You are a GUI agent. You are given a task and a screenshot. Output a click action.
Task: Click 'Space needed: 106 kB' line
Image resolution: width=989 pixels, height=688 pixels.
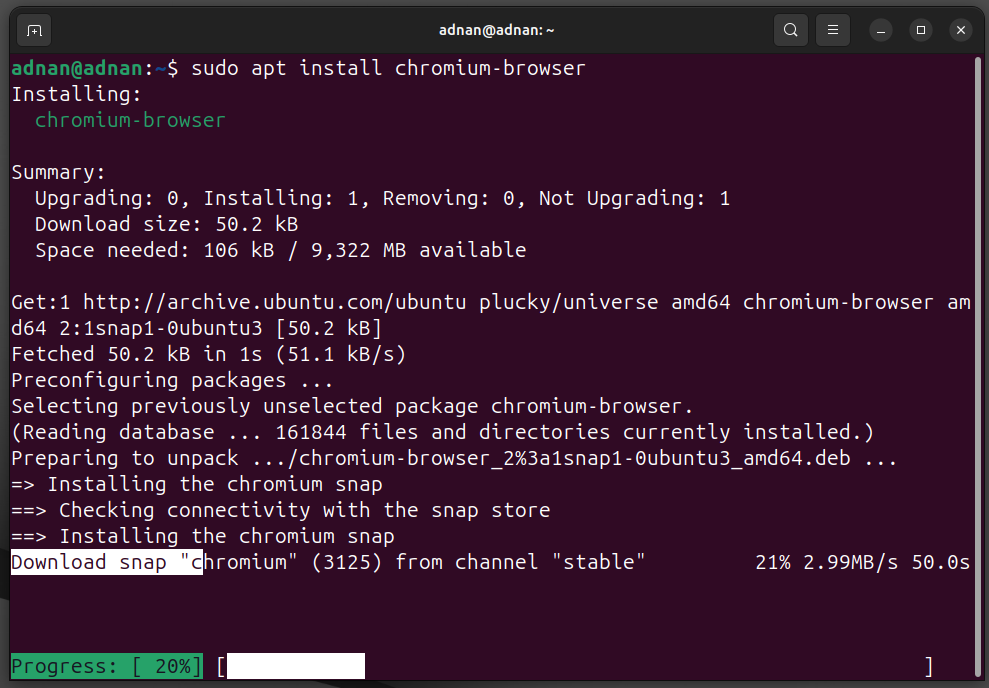click(x=280, y=250)
